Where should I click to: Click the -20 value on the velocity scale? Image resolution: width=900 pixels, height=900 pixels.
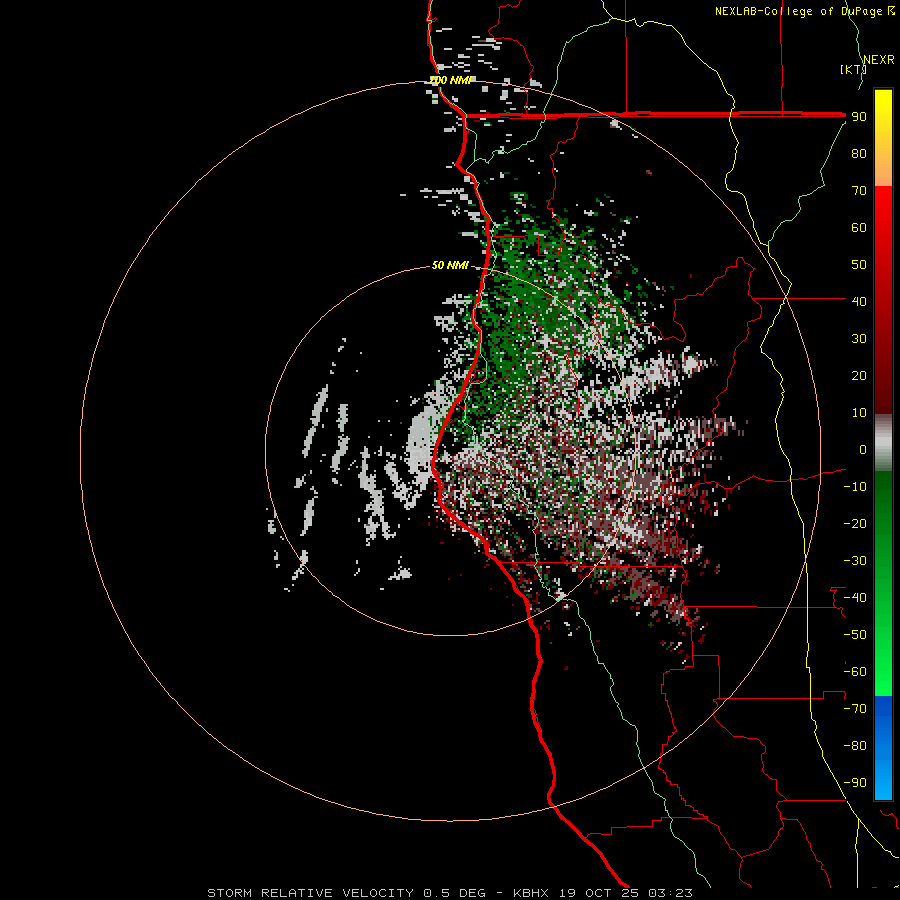pyautogui.click(x=855, y=524)
